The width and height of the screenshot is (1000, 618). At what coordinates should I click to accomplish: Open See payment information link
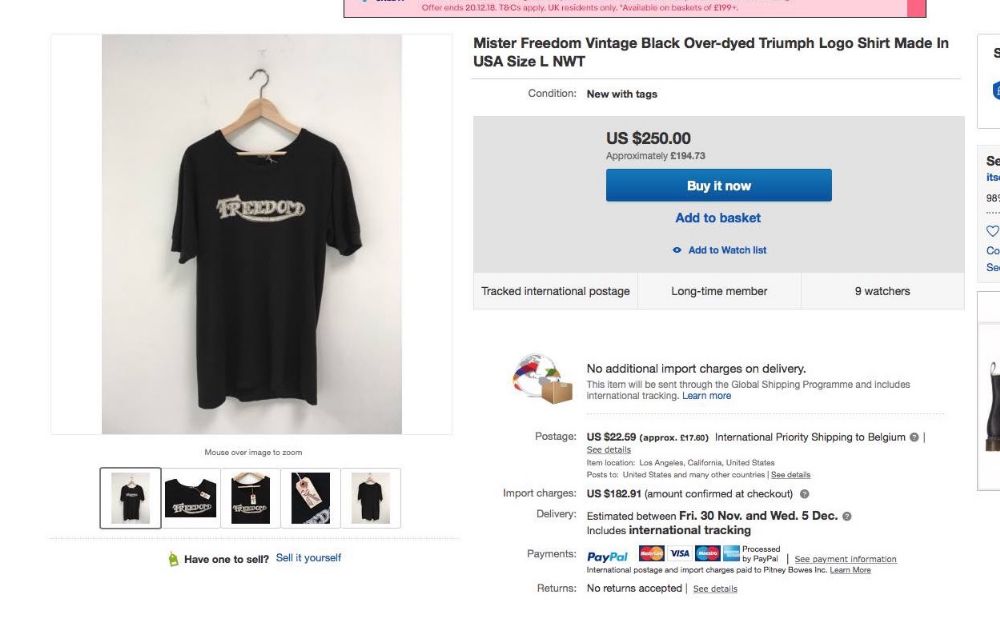pyautogui.click(x=845, y=559)
